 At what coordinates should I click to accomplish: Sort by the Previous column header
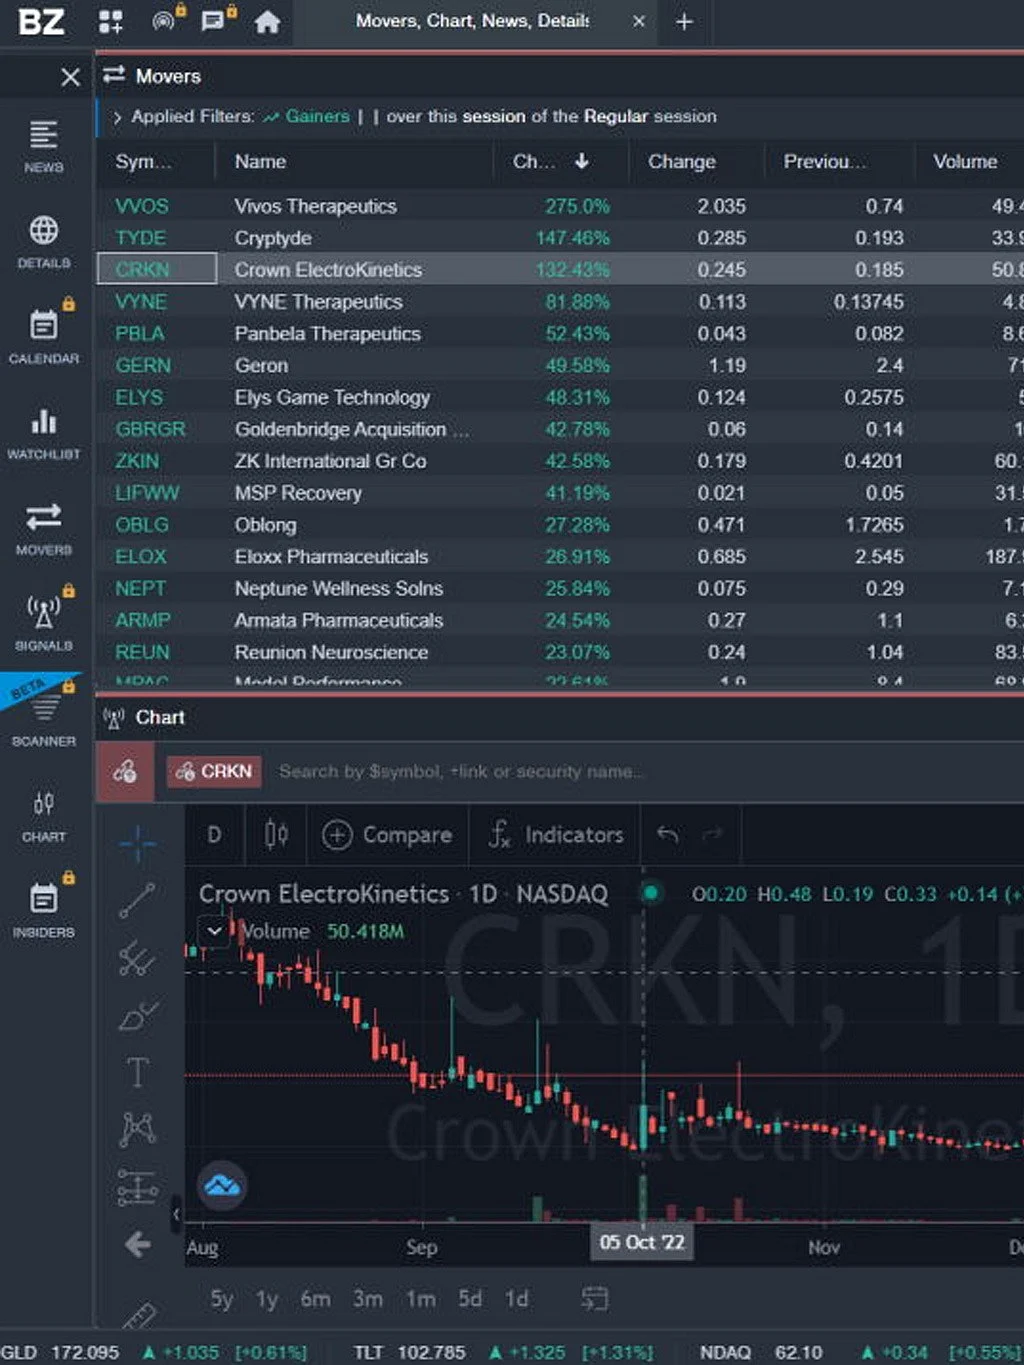coord(824,162)
